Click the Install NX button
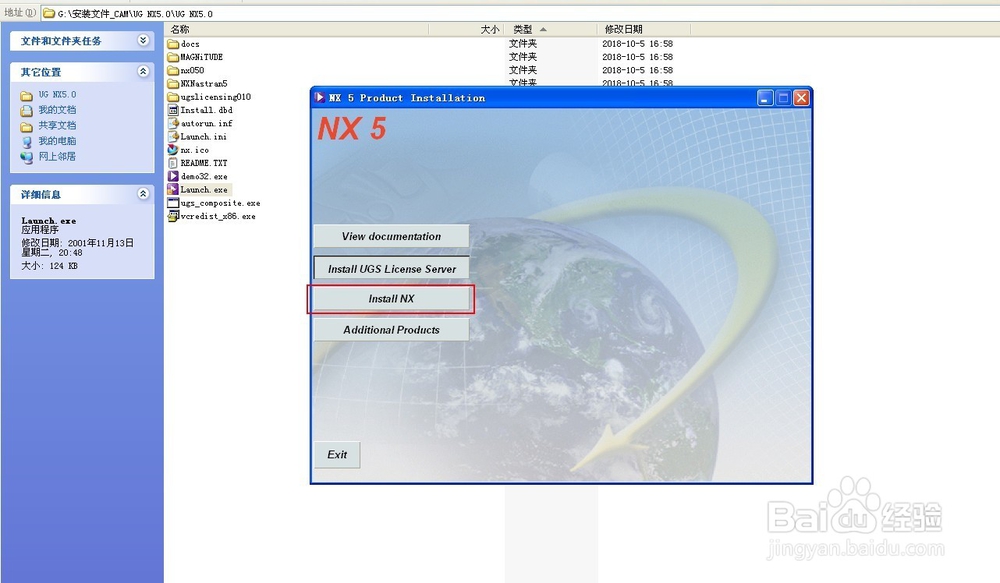The height and width of the screenshot is (583, 1000). (391, 299)
